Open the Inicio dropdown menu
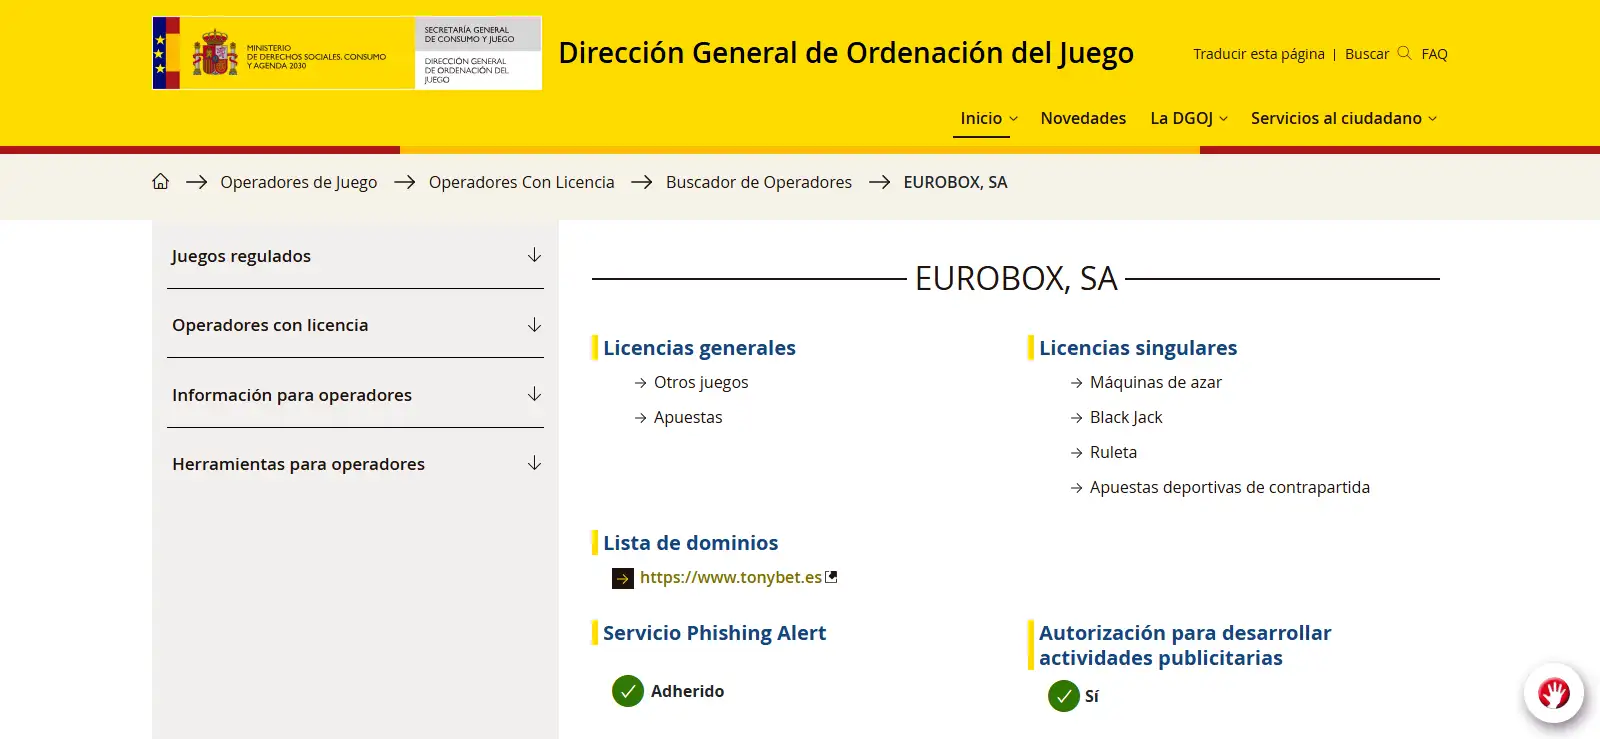1600x739 pixels. [x=989, y=118]
